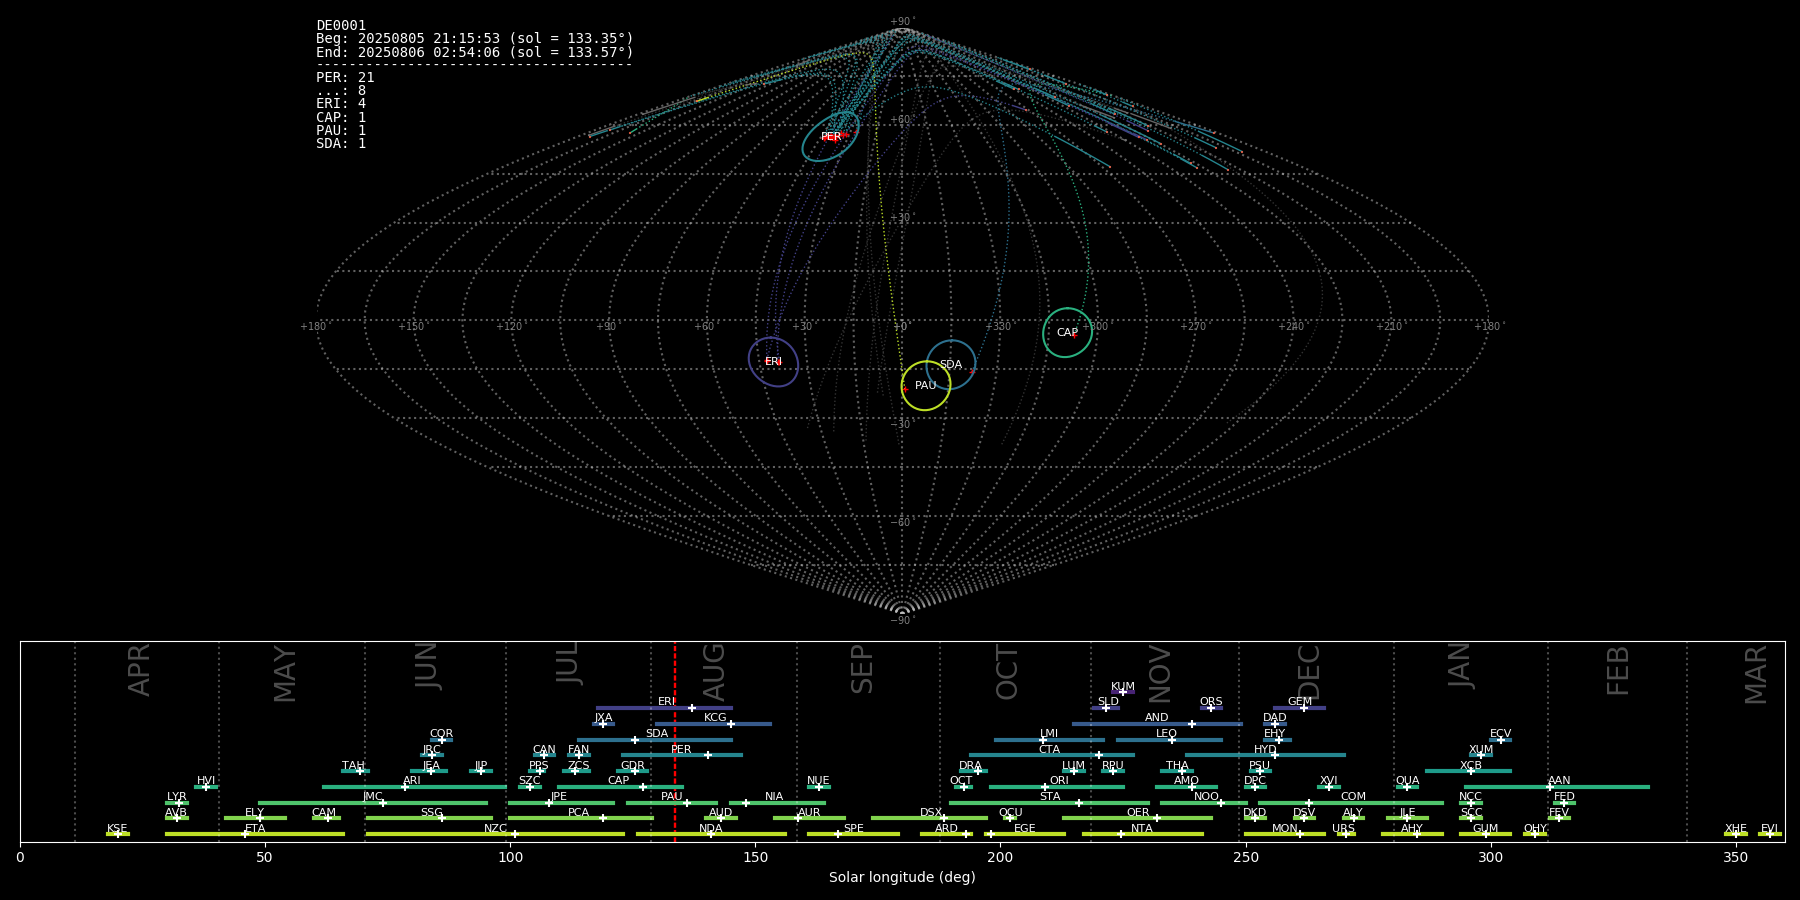This screenshot has height=900, width=1800.
Task: Select the green CAP radiant circle
Action: pyautogui.click(x=1067, y=332)
